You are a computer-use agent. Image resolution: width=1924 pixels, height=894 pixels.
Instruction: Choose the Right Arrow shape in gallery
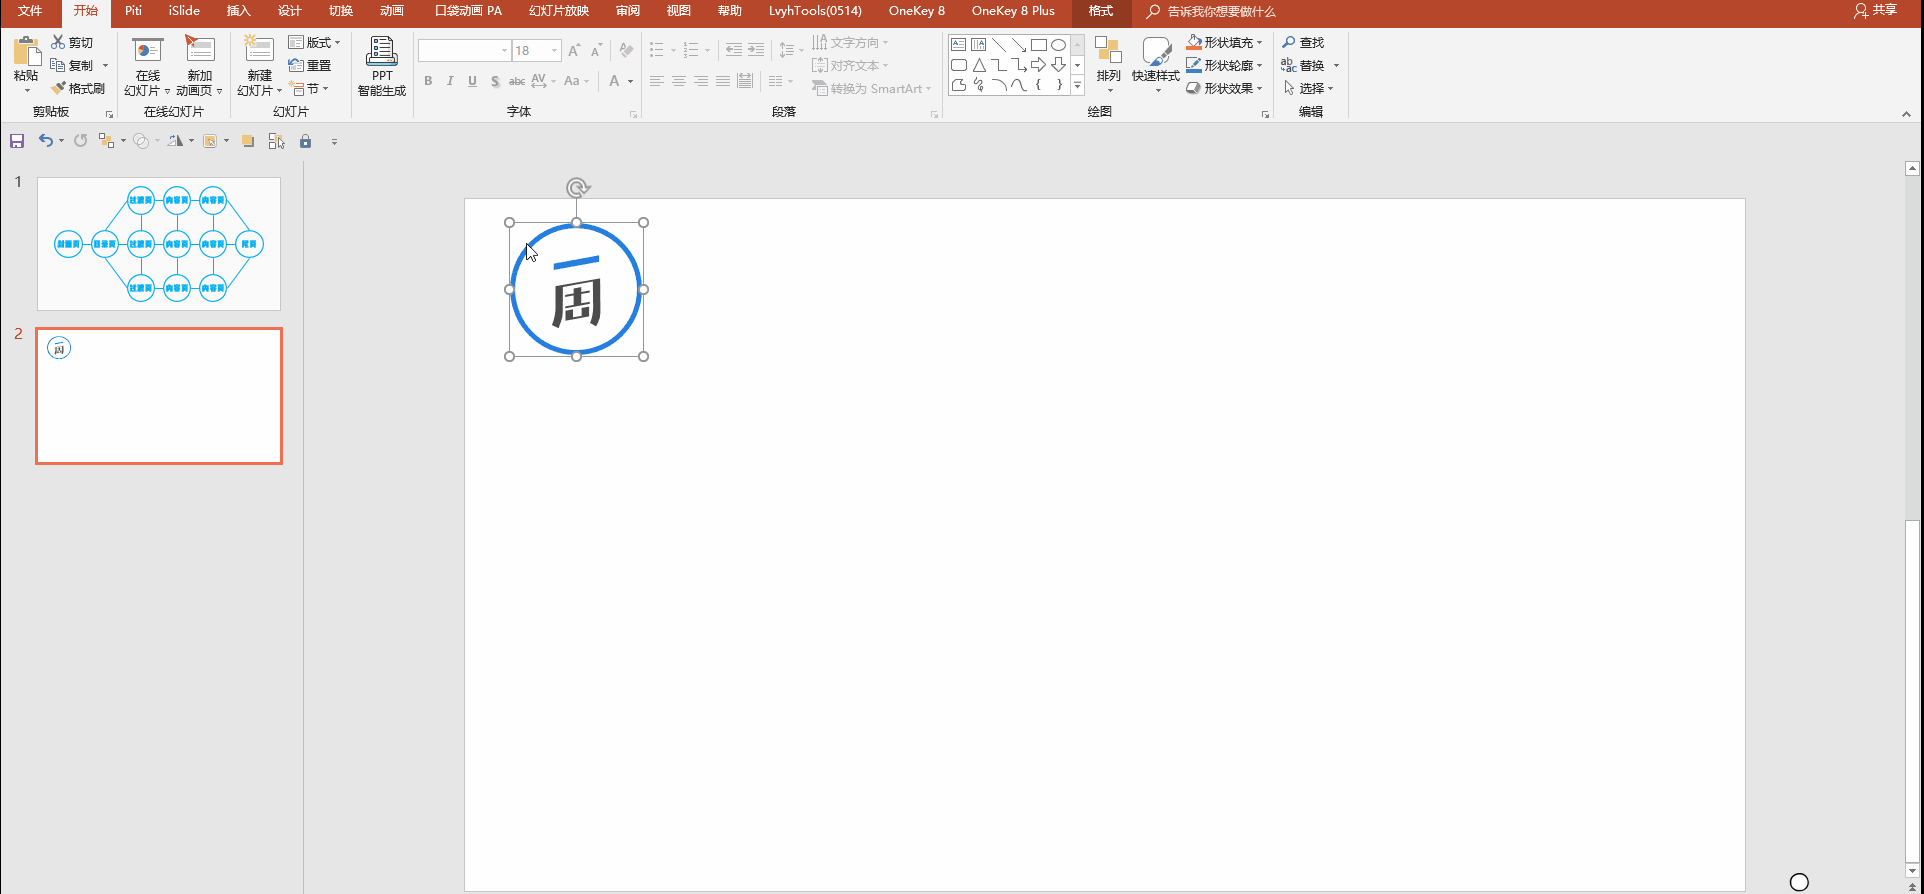1039,65
